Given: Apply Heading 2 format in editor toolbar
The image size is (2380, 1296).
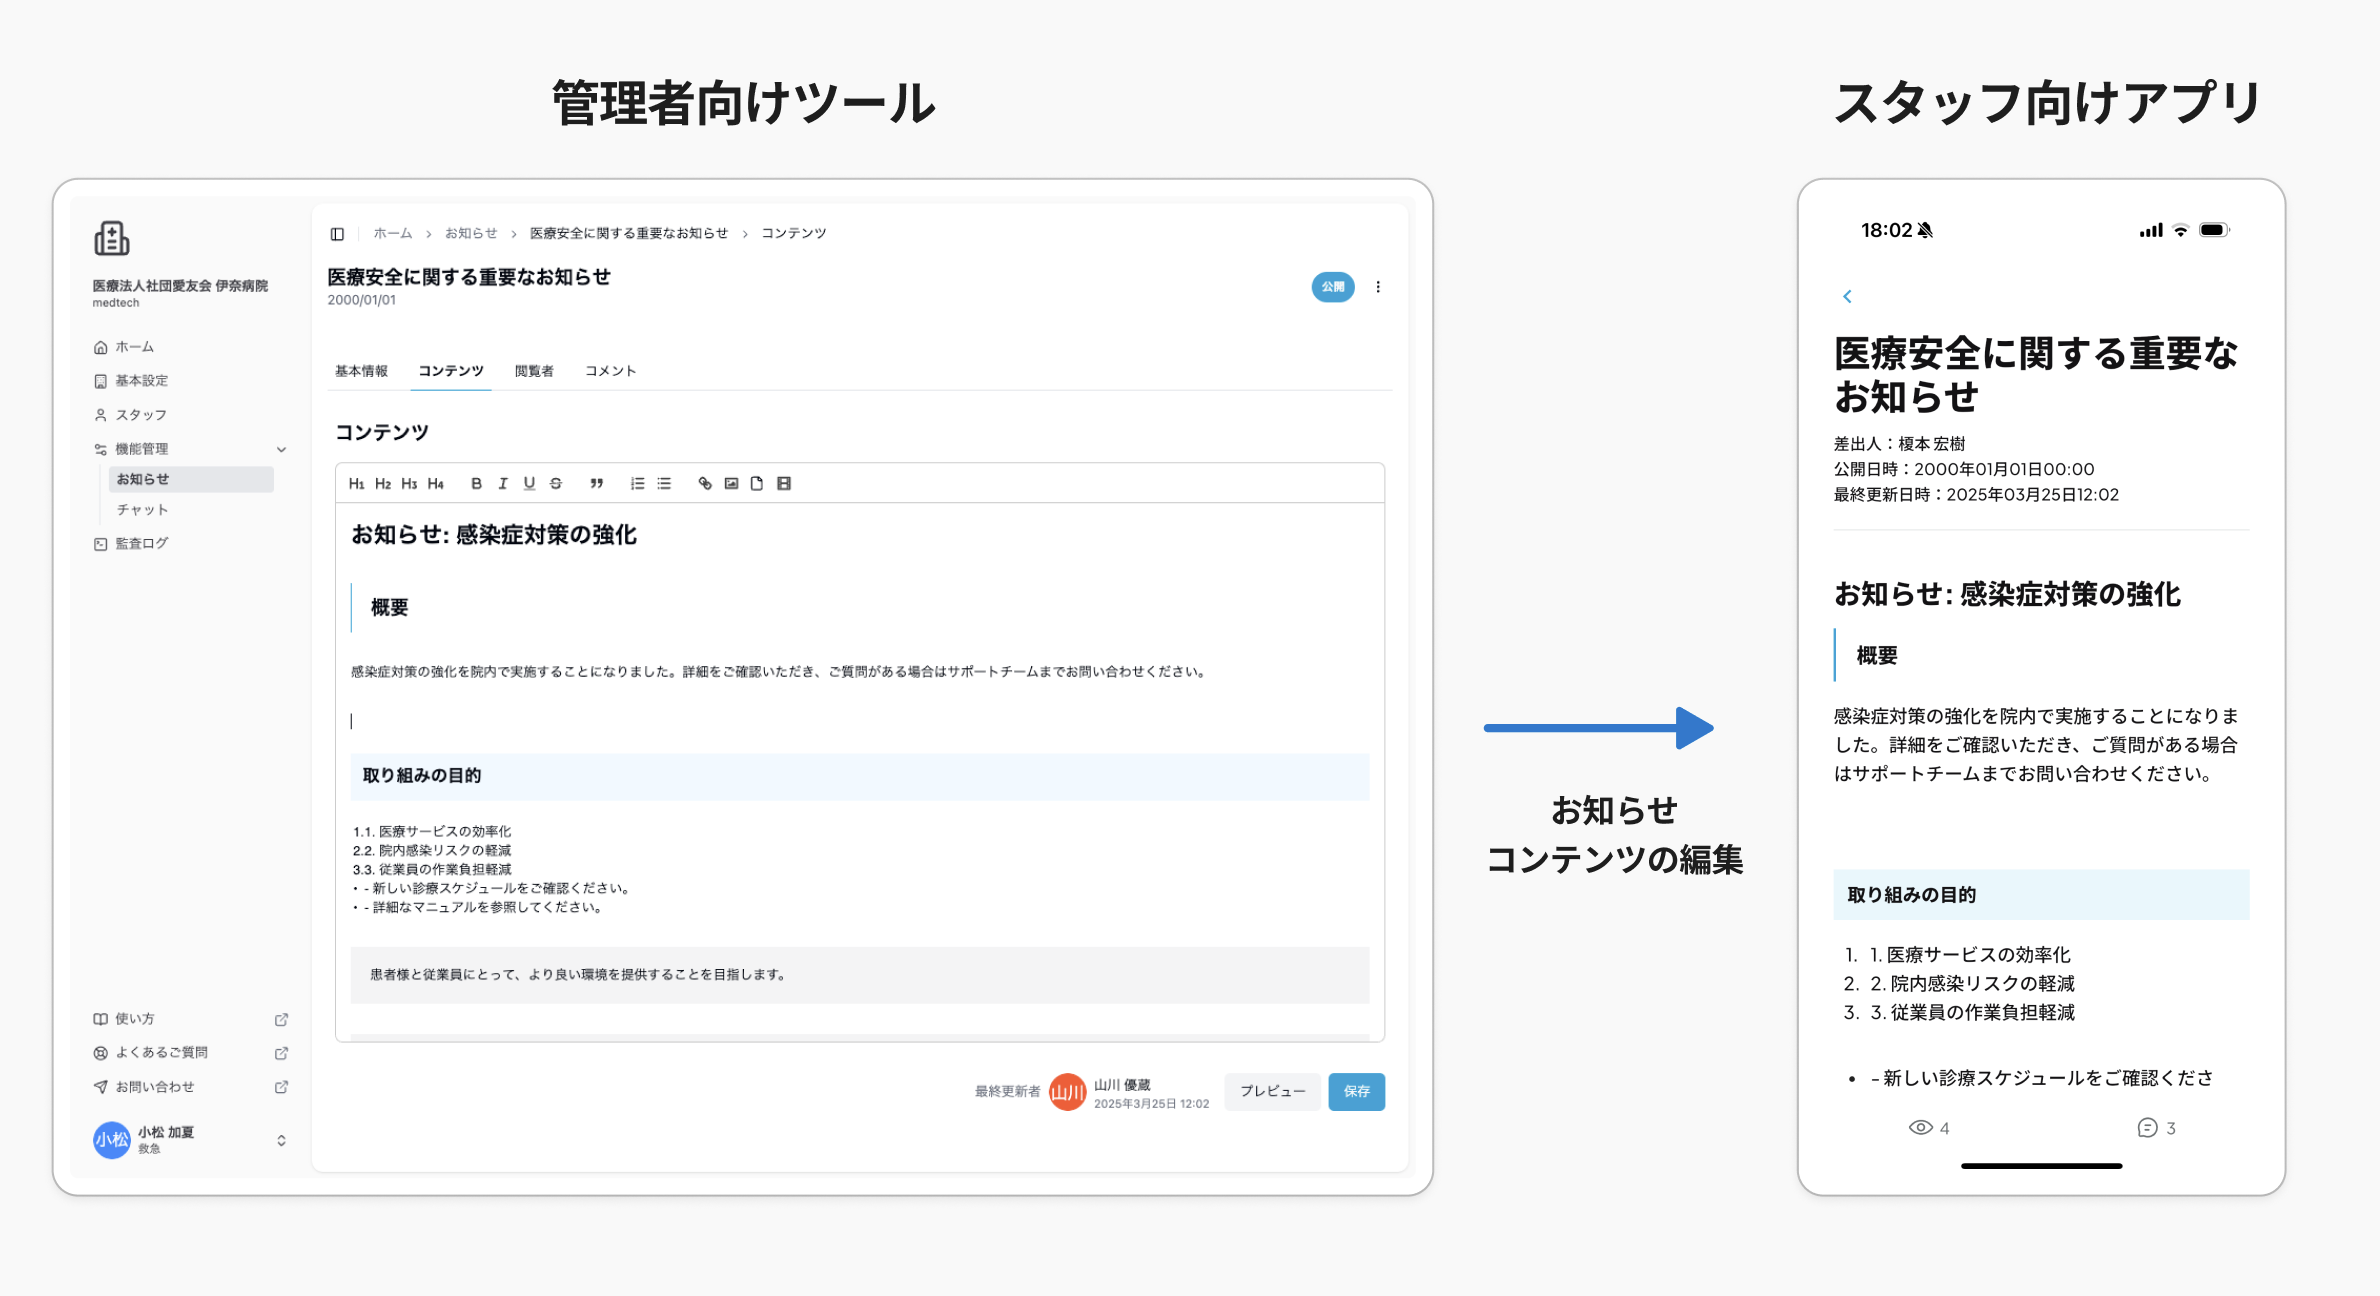Looking at the screenshot, I should (x=383, y=484).
